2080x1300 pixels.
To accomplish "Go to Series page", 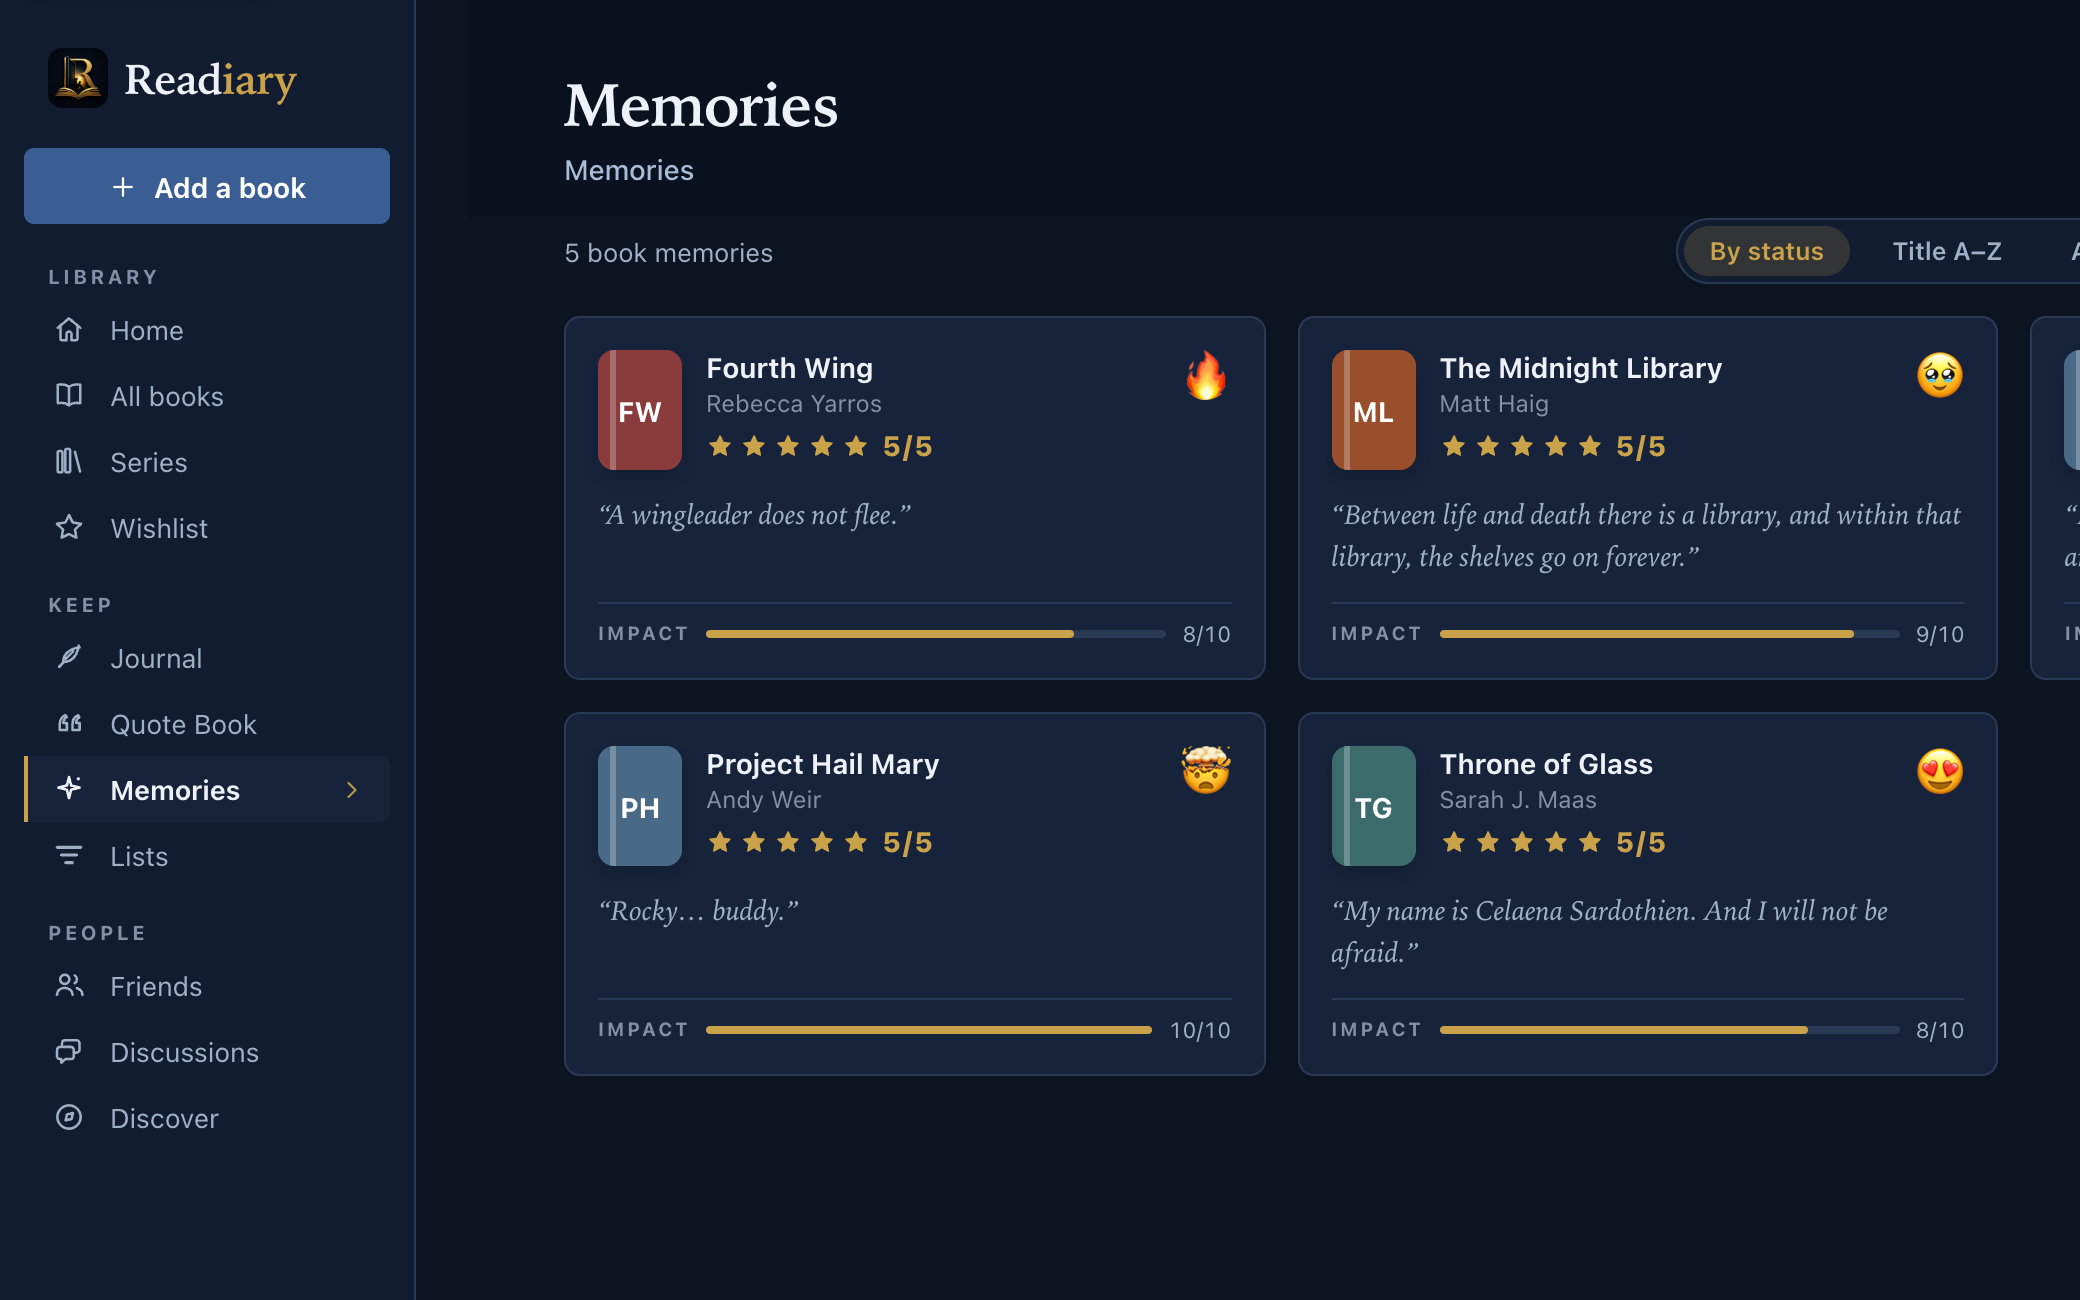I will coord(207,462).
